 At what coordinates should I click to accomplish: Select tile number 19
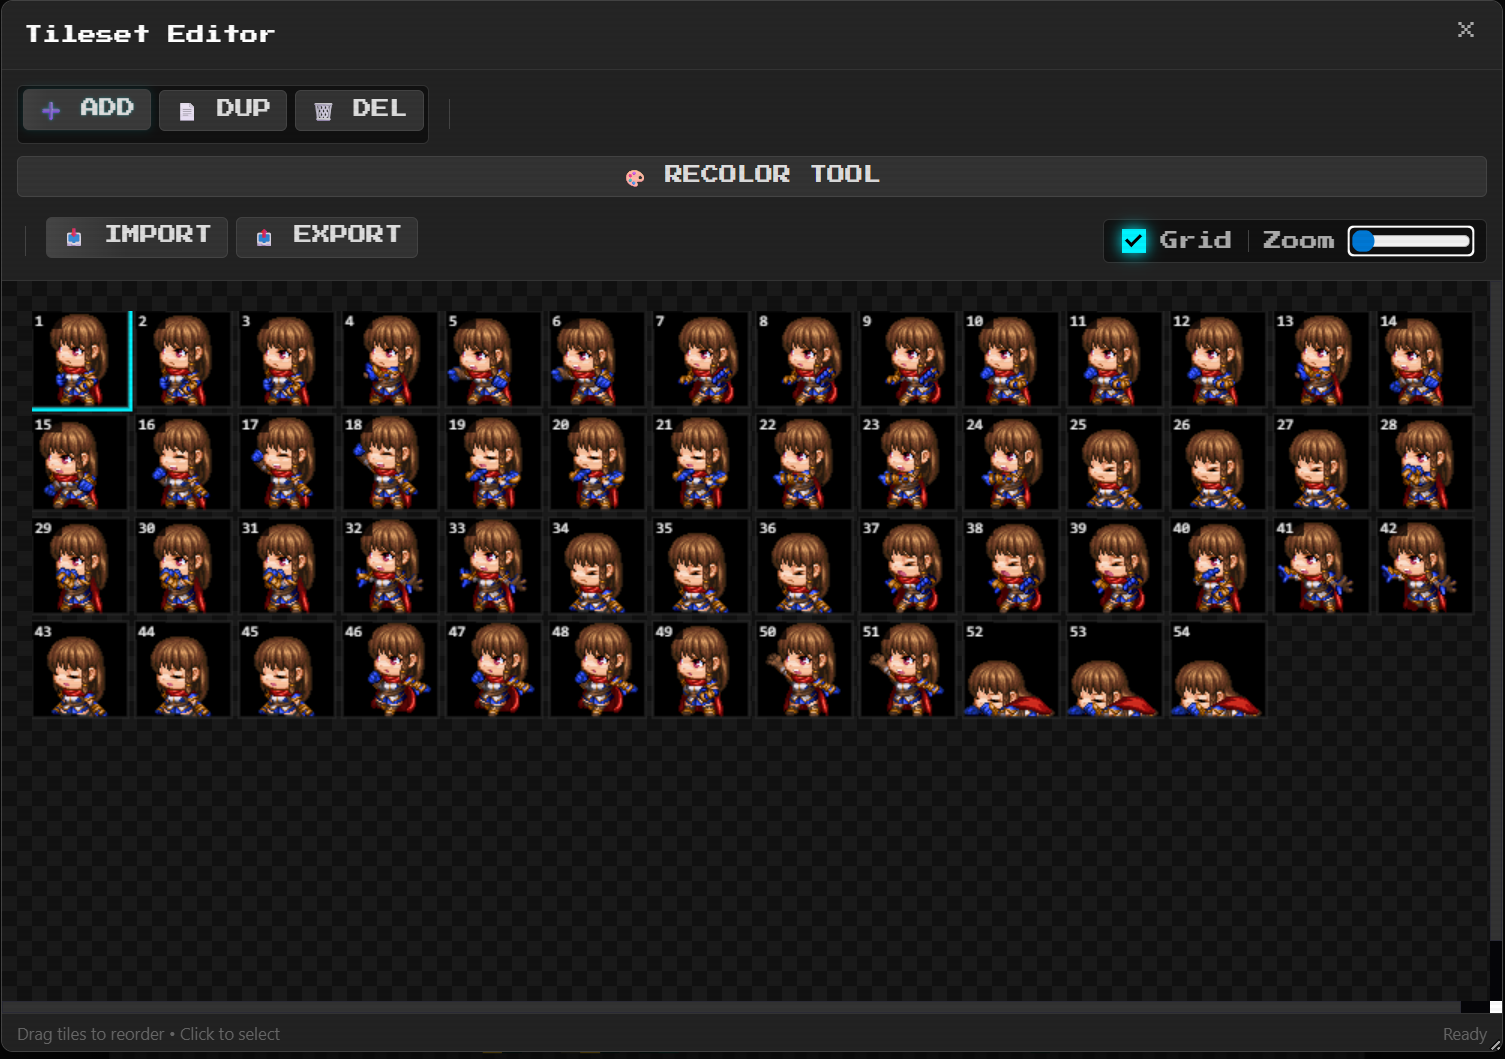pos(494,464)
